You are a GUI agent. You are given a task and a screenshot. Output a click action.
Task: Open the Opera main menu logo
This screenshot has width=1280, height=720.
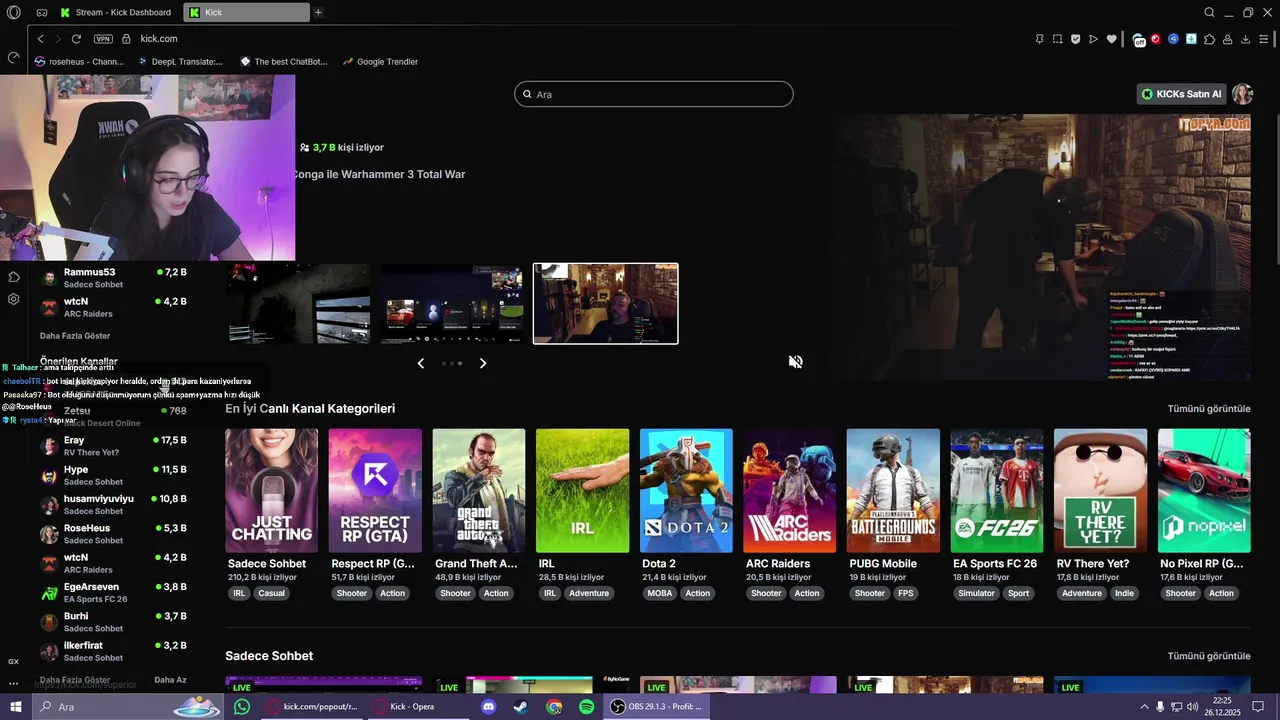(13, 12)
